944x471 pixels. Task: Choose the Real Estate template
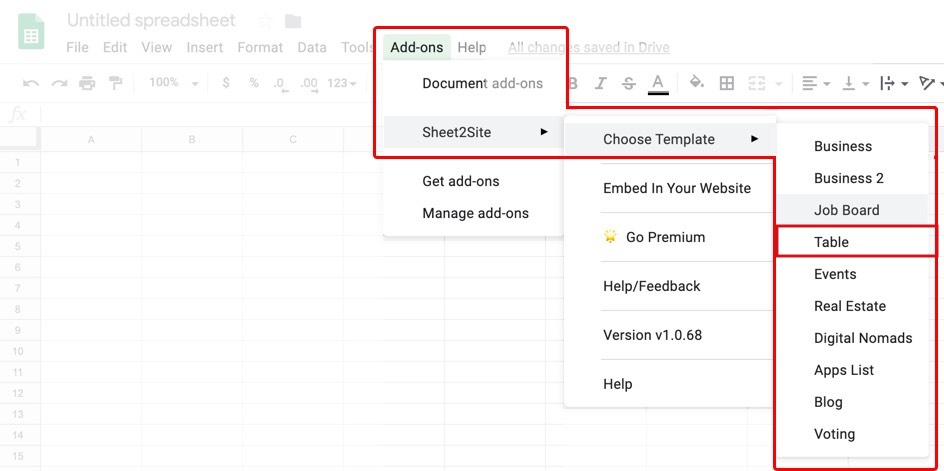click(852, 305)
